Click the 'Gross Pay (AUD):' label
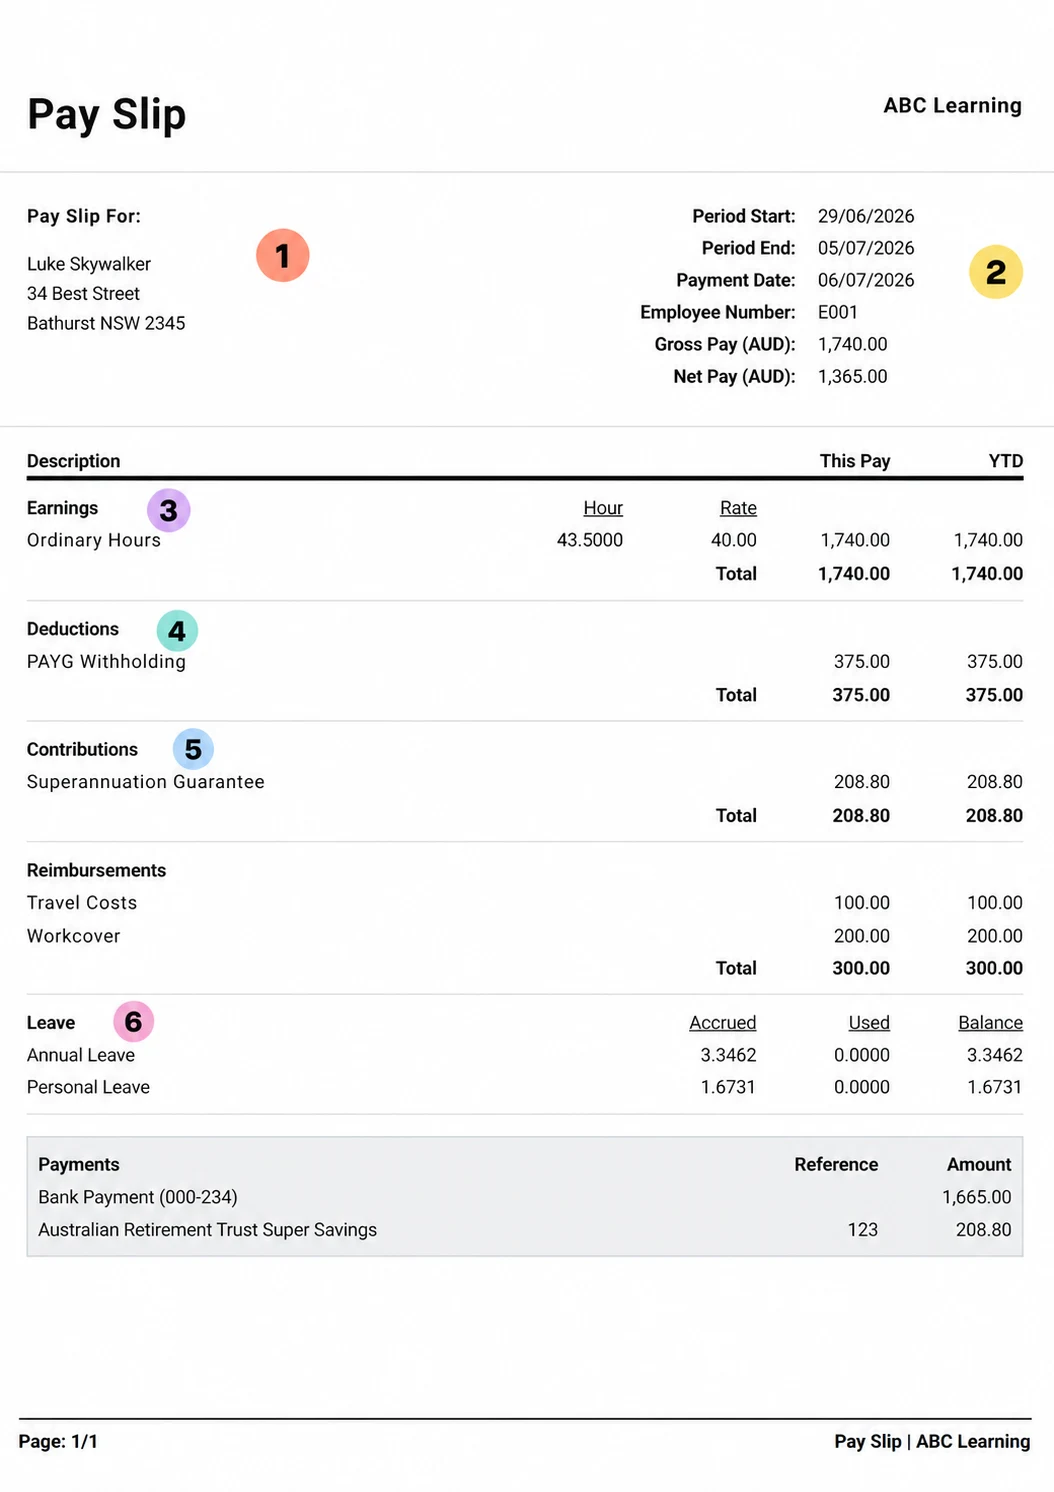1054x1492 pixels. [x=725, y=344]
